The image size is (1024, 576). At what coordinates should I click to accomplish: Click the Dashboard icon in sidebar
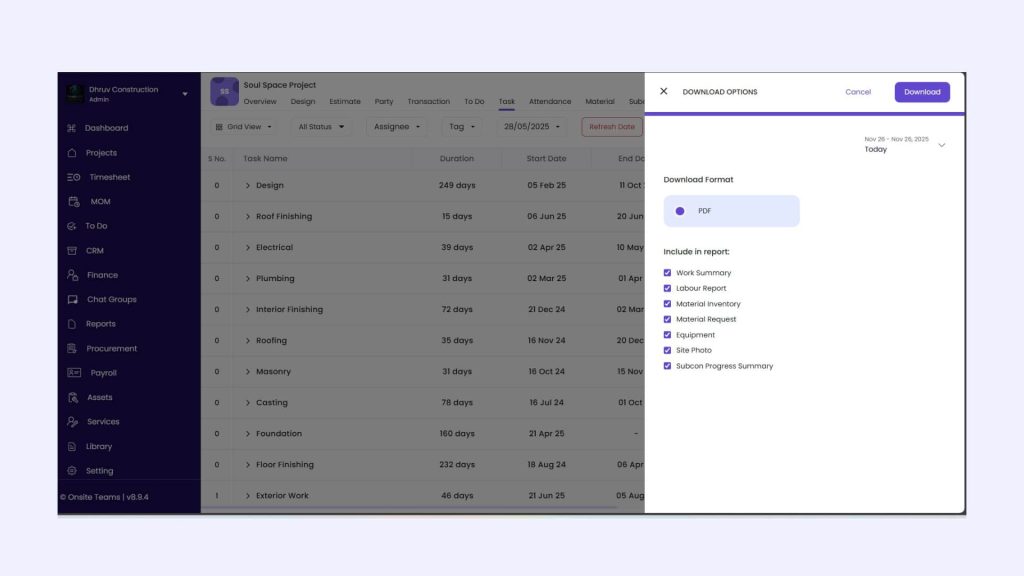coord(72,128)
